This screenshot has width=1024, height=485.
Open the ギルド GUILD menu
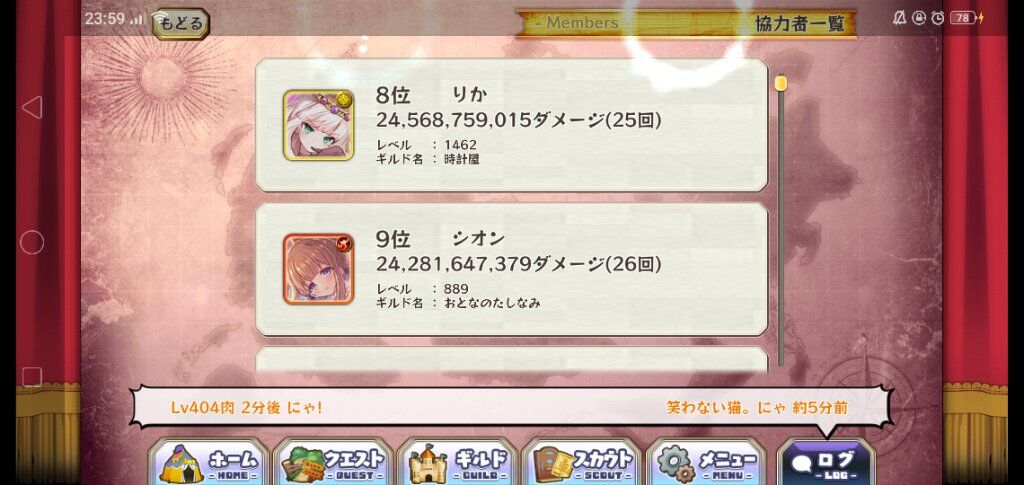(458, 462)
